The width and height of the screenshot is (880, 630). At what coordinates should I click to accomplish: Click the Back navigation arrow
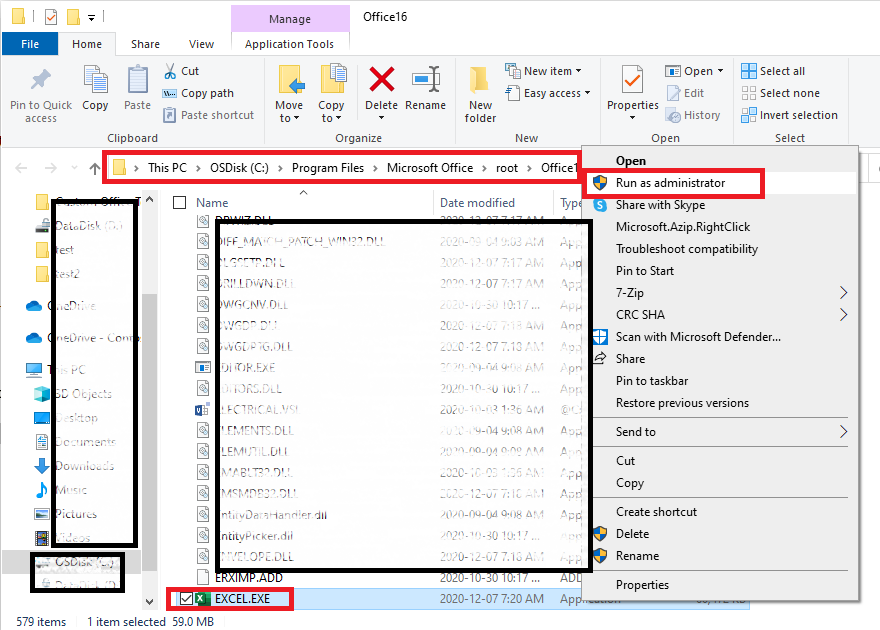click(21, 168)
